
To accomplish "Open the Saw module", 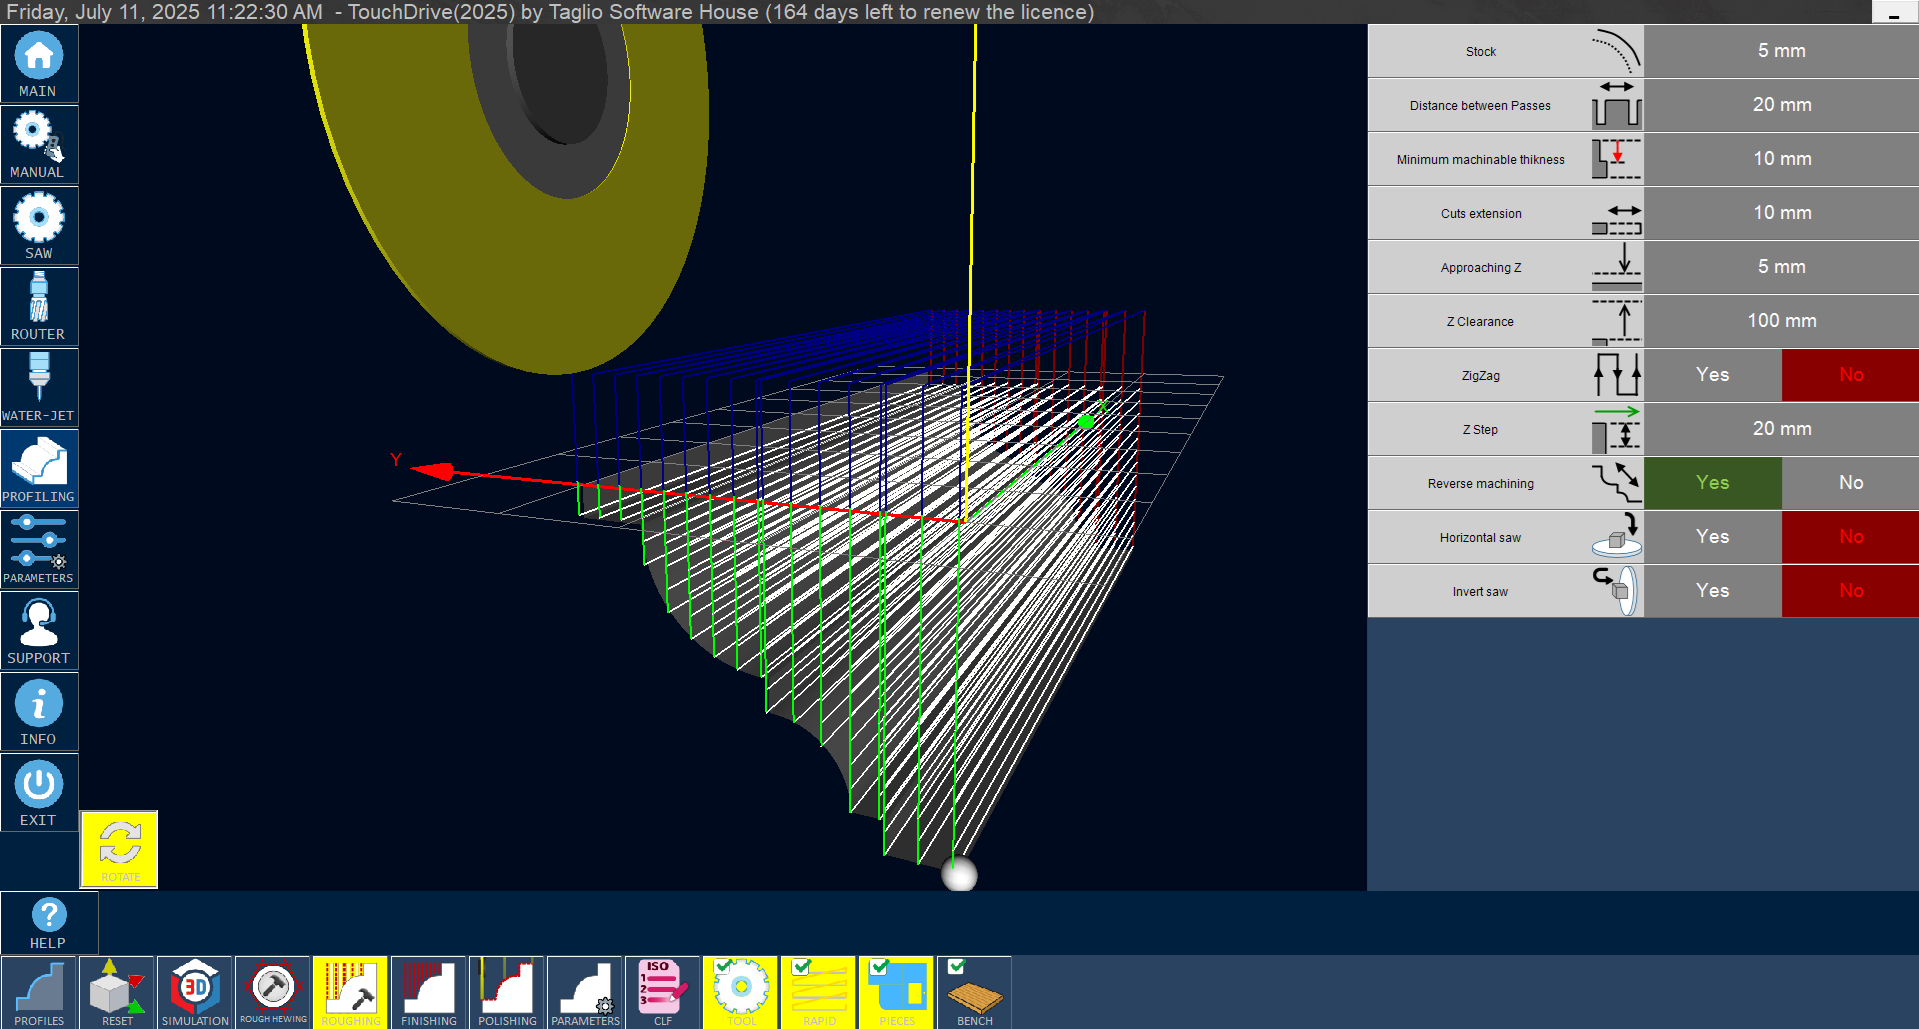I will point(39,225).
